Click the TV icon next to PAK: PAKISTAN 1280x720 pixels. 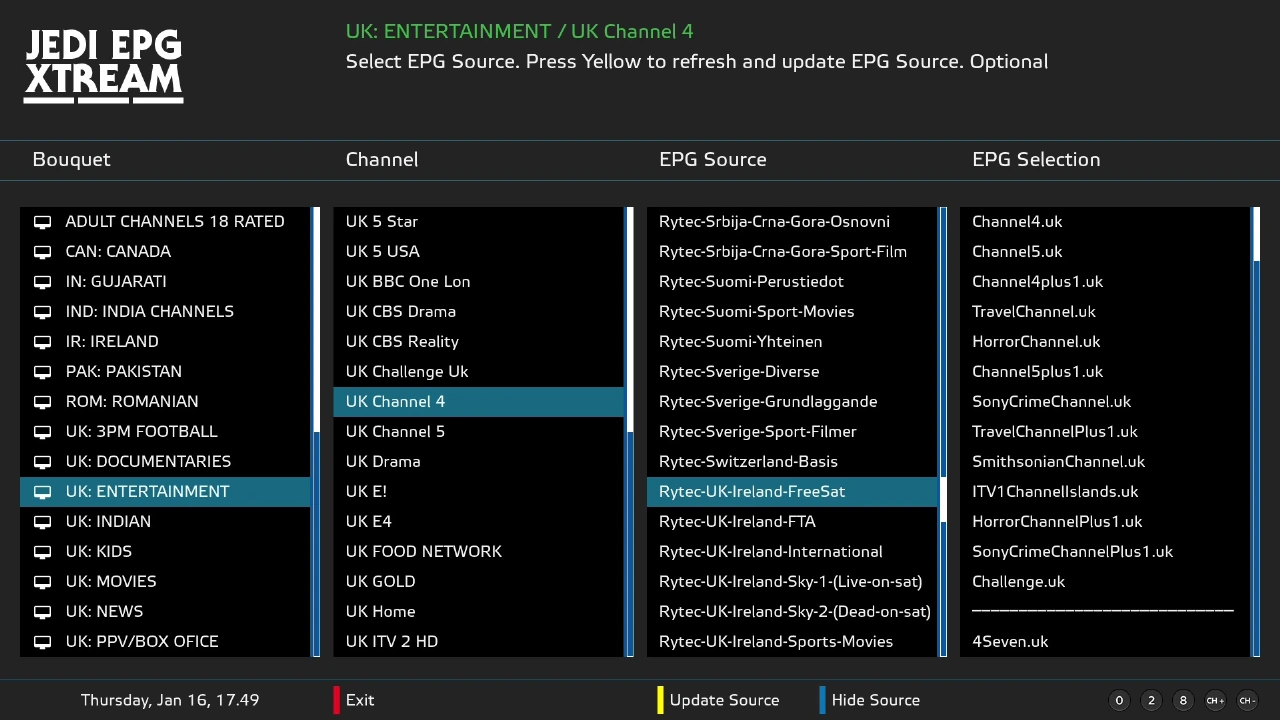[42, 372]
